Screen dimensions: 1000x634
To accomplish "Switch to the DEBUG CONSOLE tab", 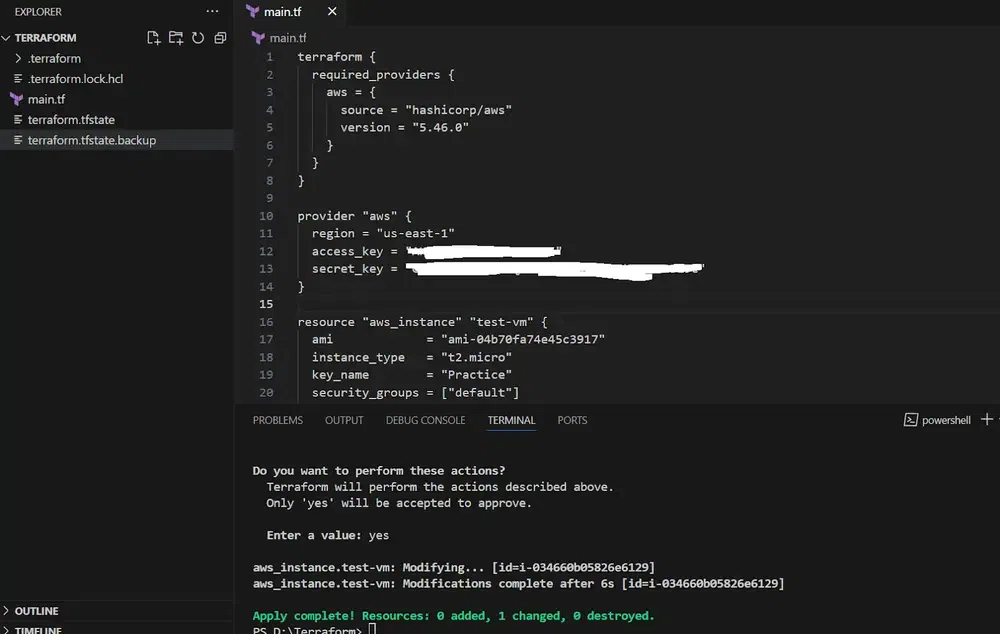I will [425, 420].
